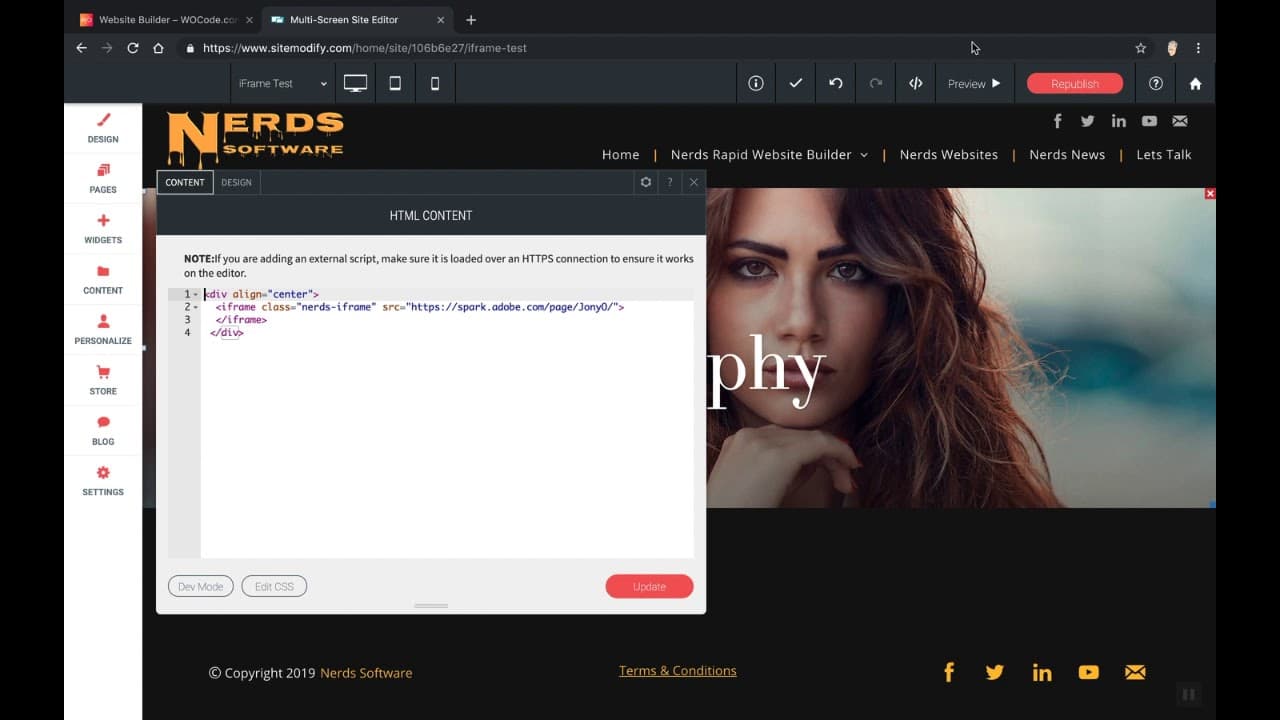Undo the last change
The width and height of the screenshot is (1280, 720).
836,84
